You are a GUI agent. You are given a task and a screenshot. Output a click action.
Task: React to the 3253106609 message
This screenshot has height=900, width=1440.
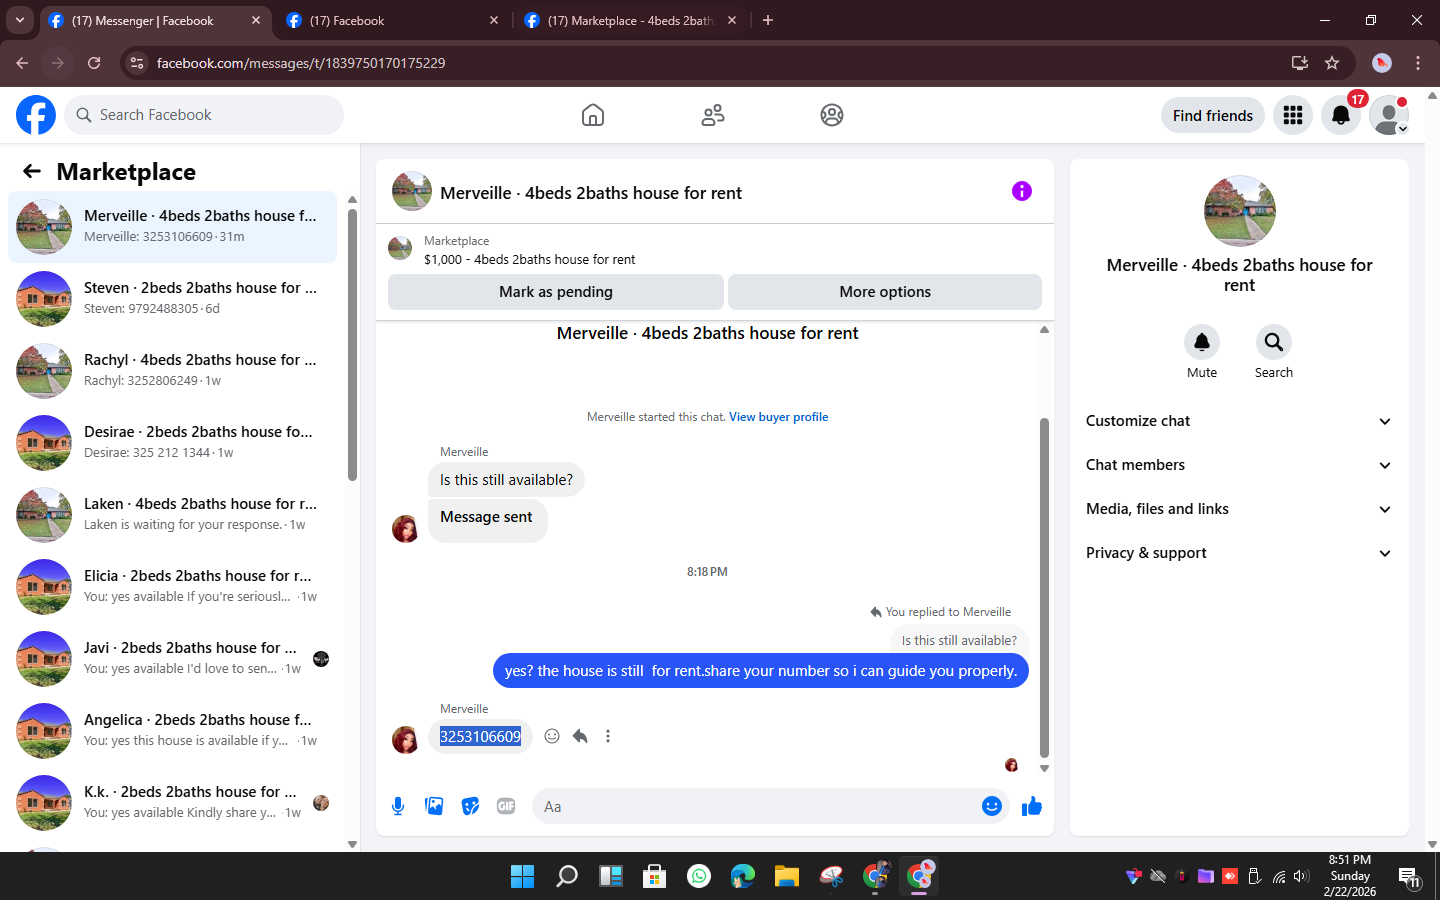click(x=552, y=736)
